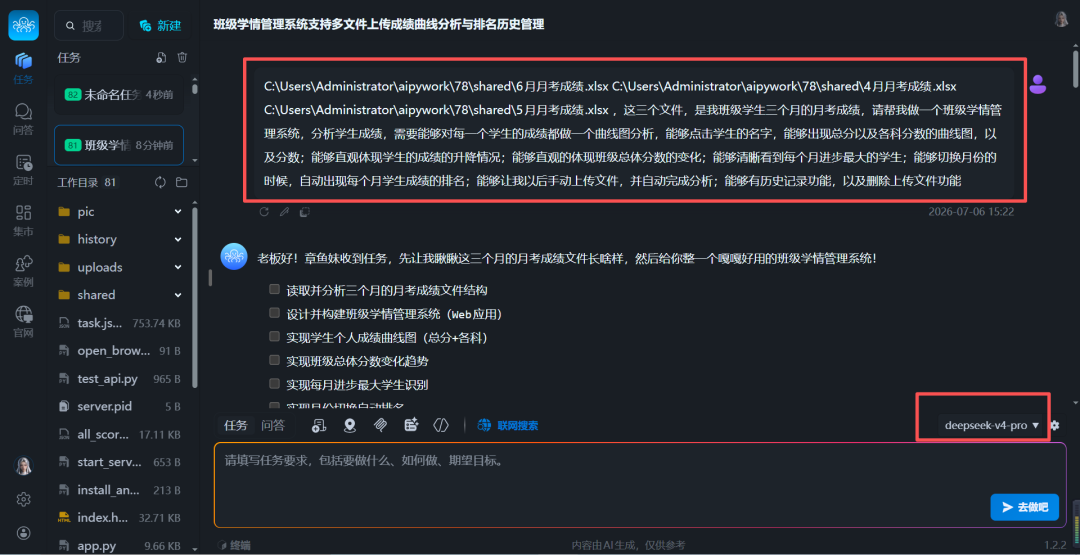Check 实现学生个人成绩曲线图 checkbox
This screenshot has width=1080, height=555.
[275, 337]
